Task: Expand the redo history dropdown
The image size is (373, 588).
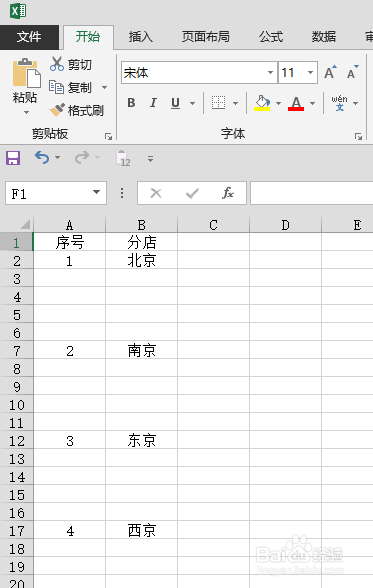Action: click(97, 158)
